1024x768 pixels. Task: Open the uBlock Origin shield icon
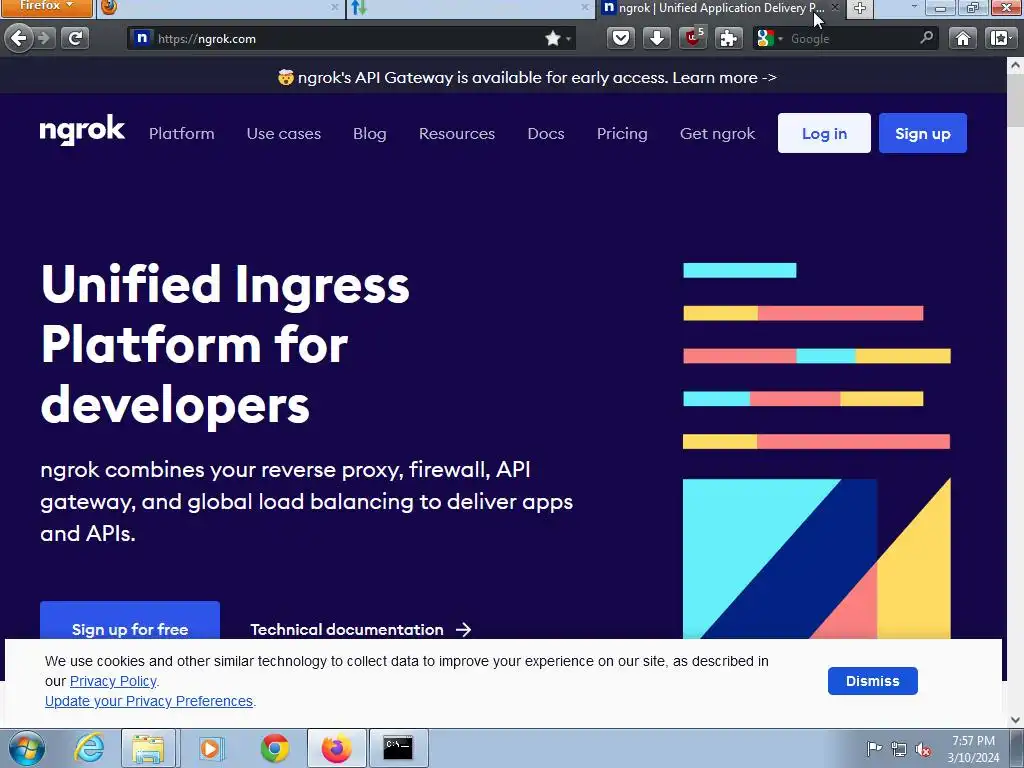pos(693,39)
